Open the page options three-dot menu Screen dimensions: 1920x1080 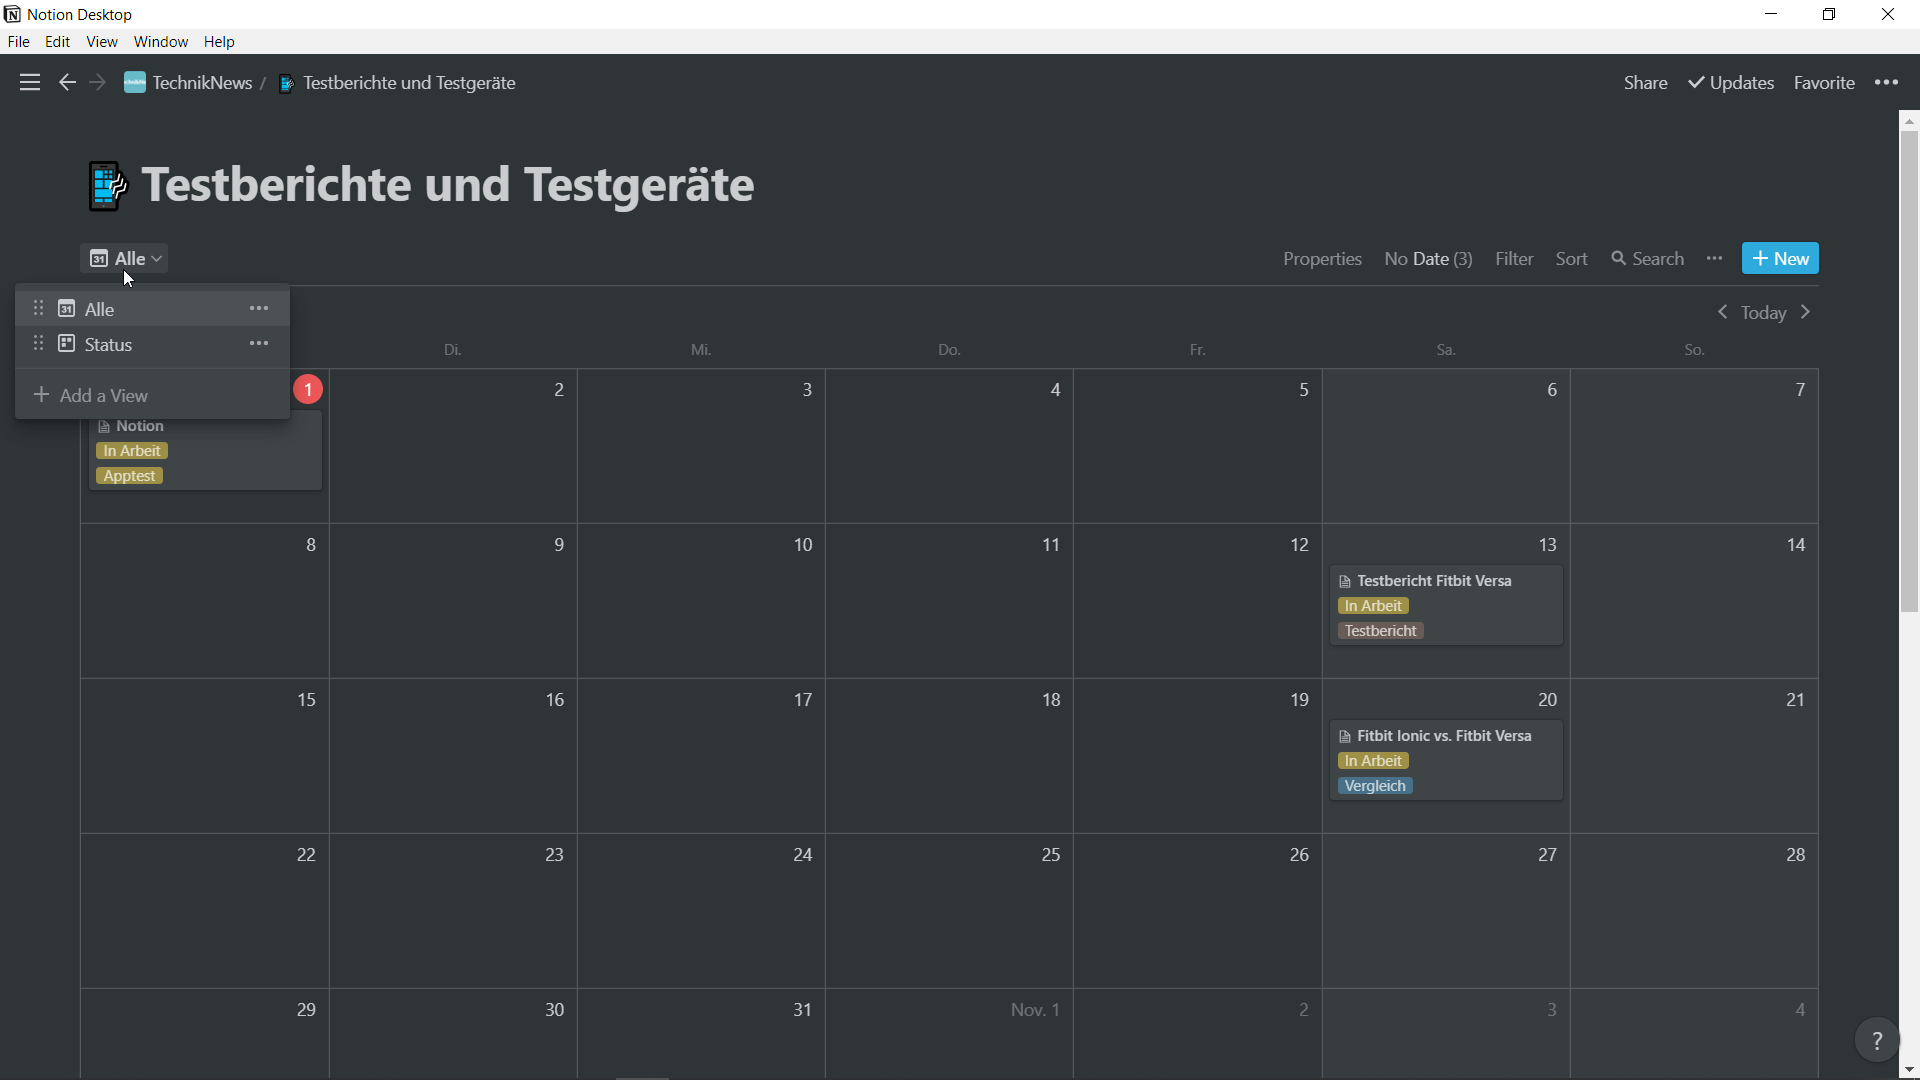[1886, 83]
